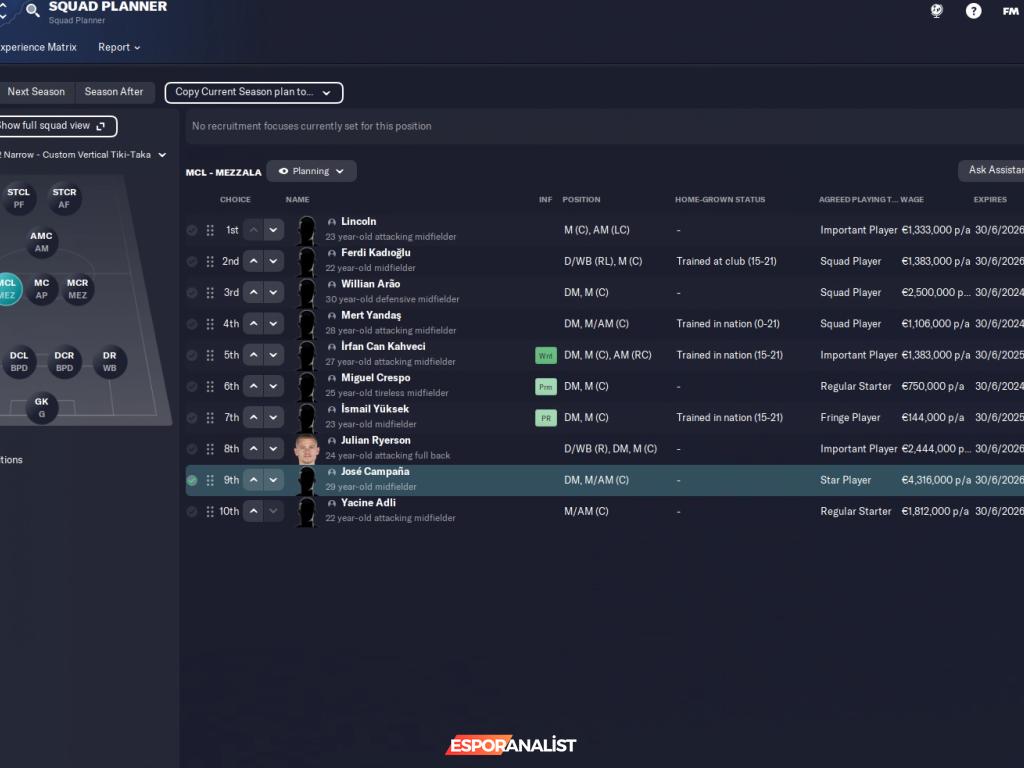
Task: Open the Copy Current Season plan dropdown
Action: pos(253,92)
